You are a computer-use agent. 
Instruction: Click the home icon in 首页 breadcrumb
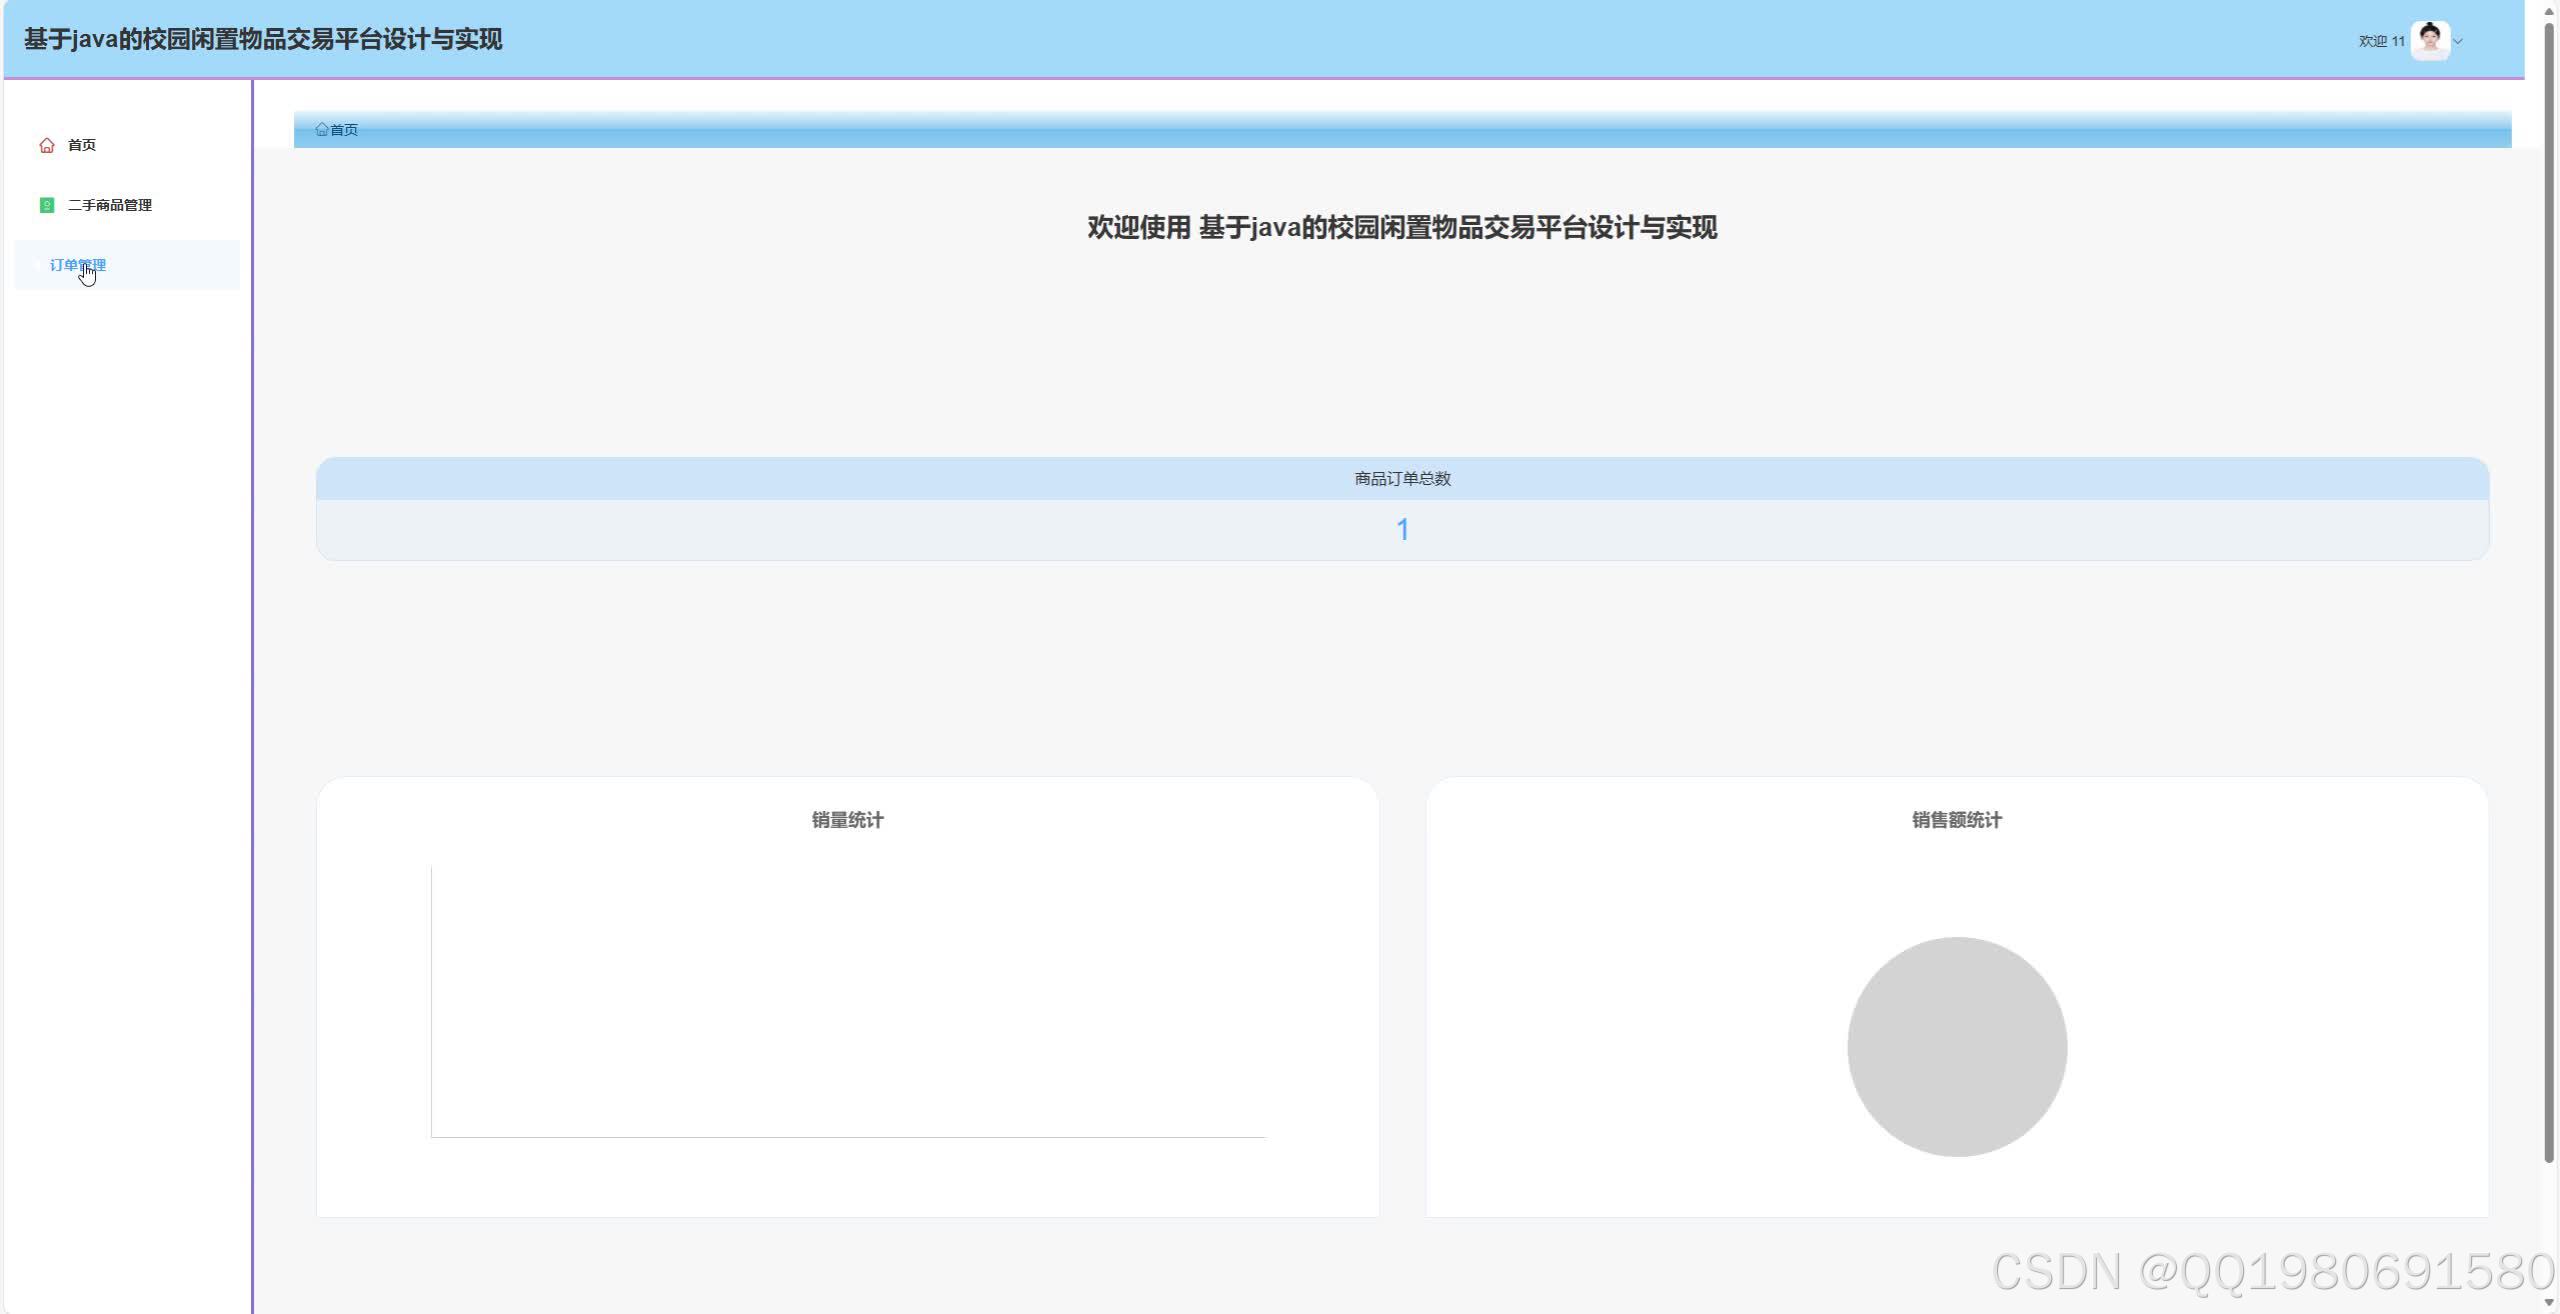click(322, 129)
